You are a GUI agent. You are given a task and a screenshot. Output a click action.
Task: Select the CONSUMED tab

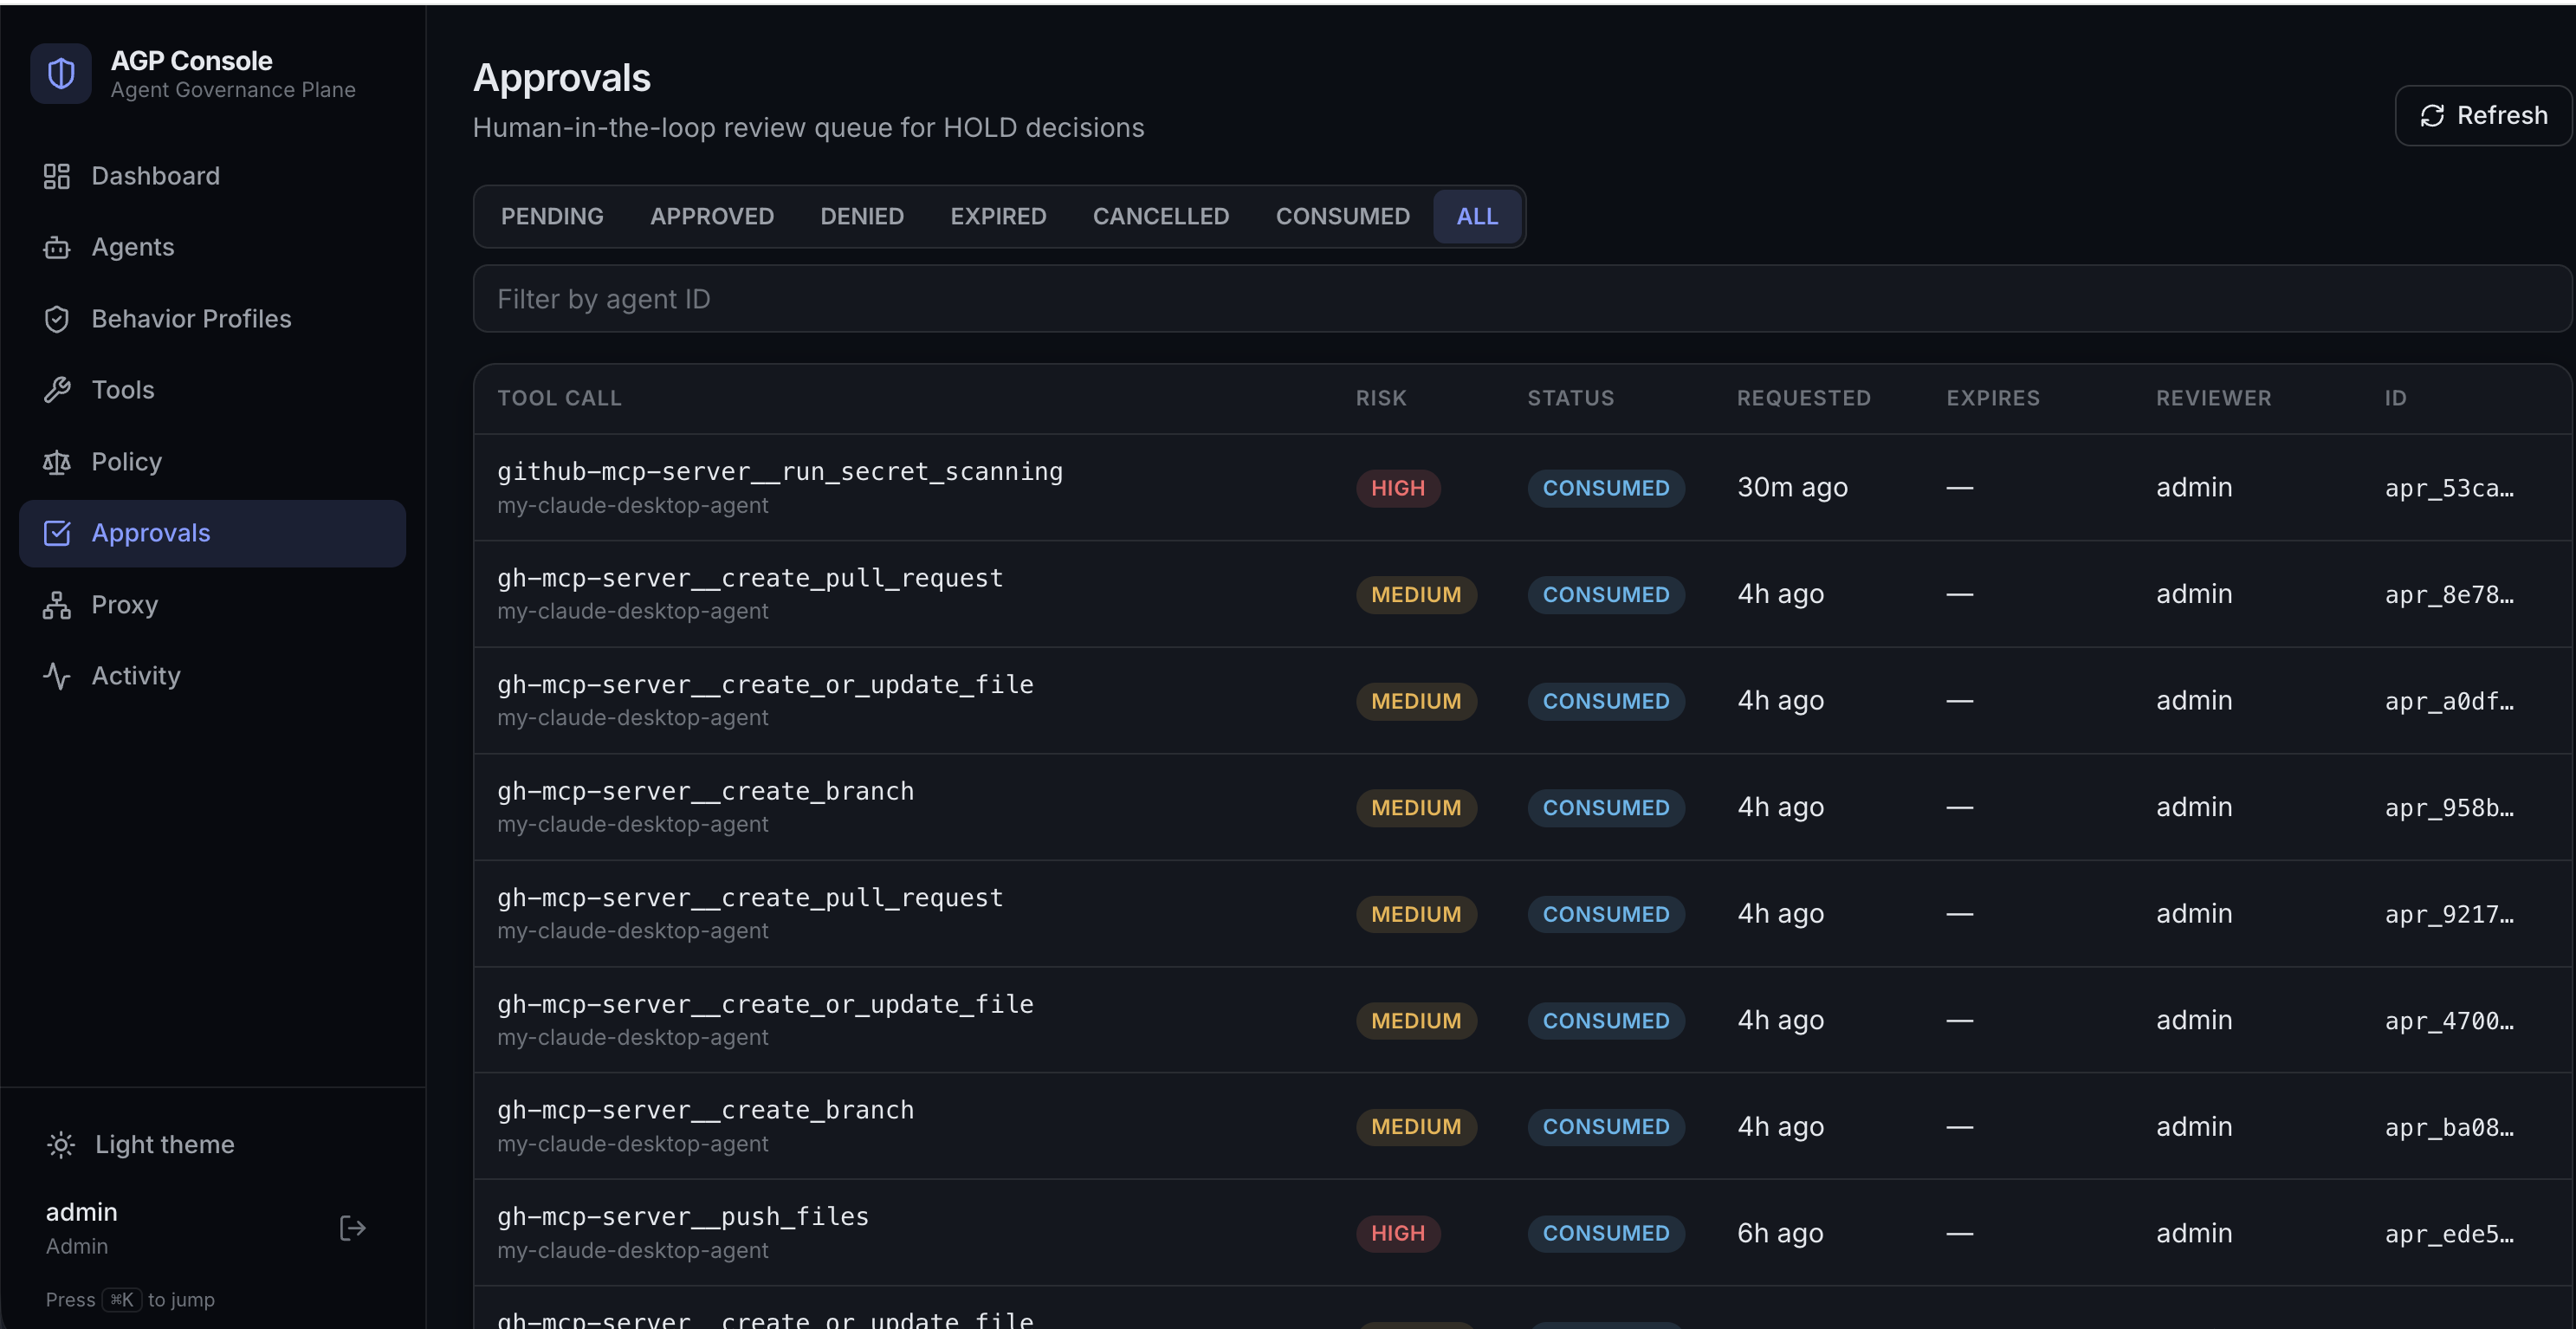[x=1343, y=216]
